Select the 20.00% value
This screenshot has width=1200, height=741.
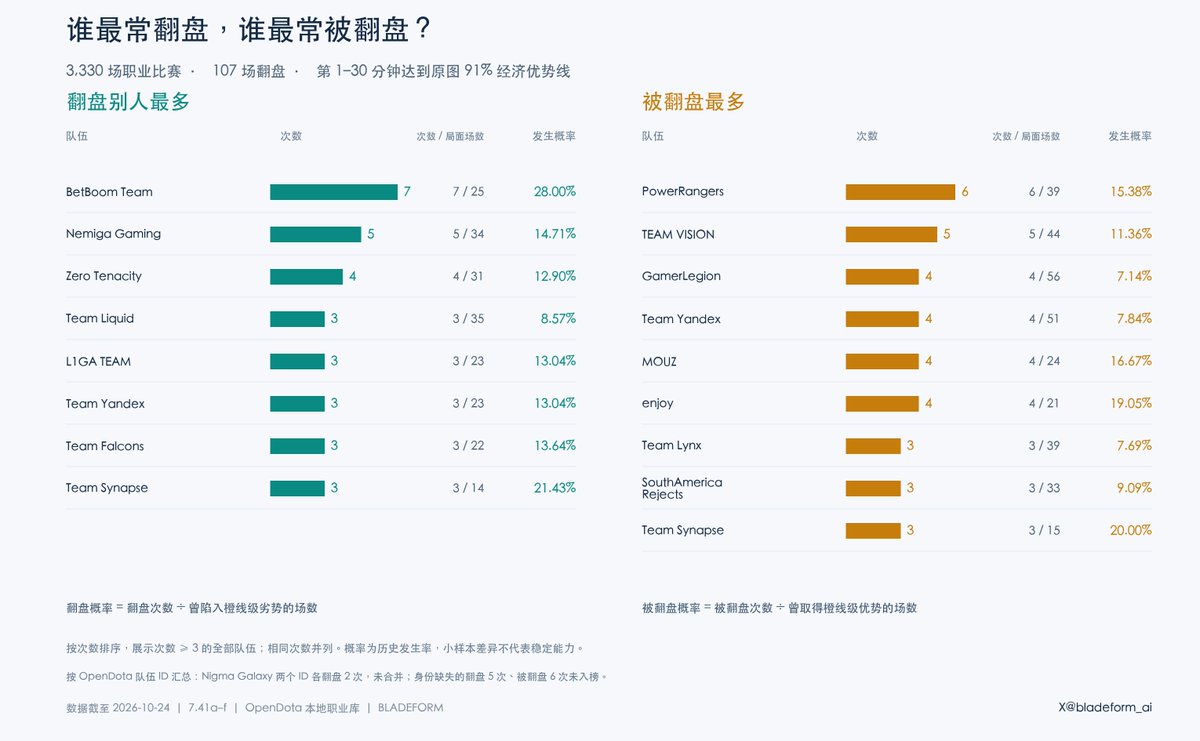tap(1131, 530)
